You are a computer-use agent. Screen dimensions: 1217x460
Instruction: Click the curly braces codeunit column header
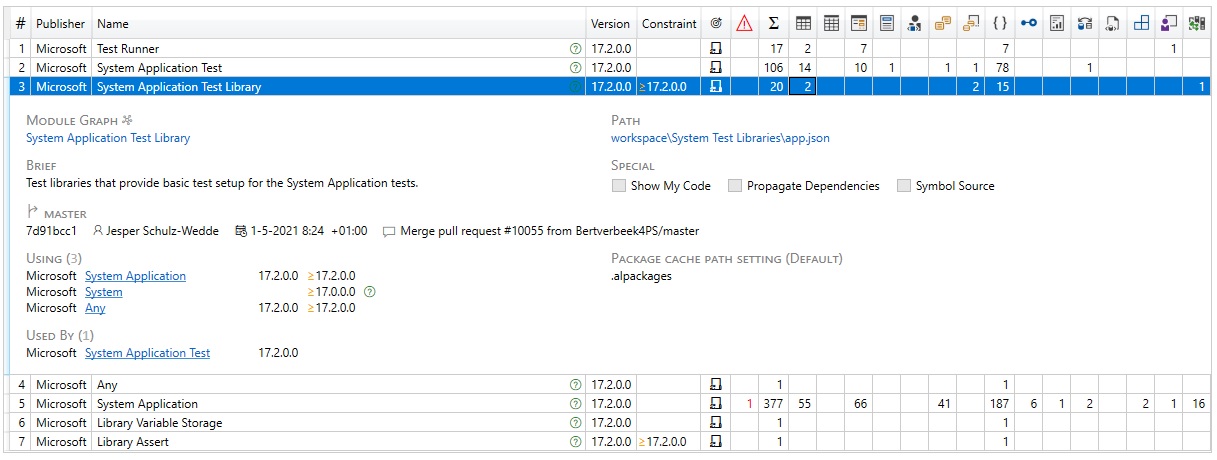[1000, 24]
